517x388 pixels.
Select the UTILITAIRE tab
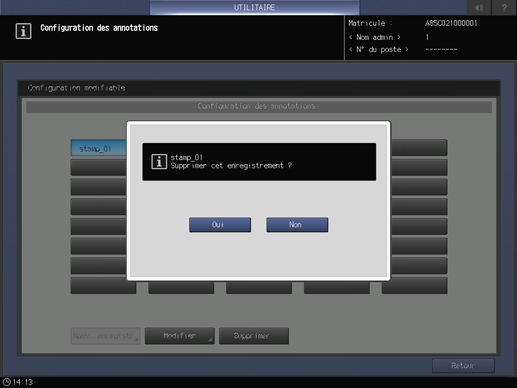[254, 7]
